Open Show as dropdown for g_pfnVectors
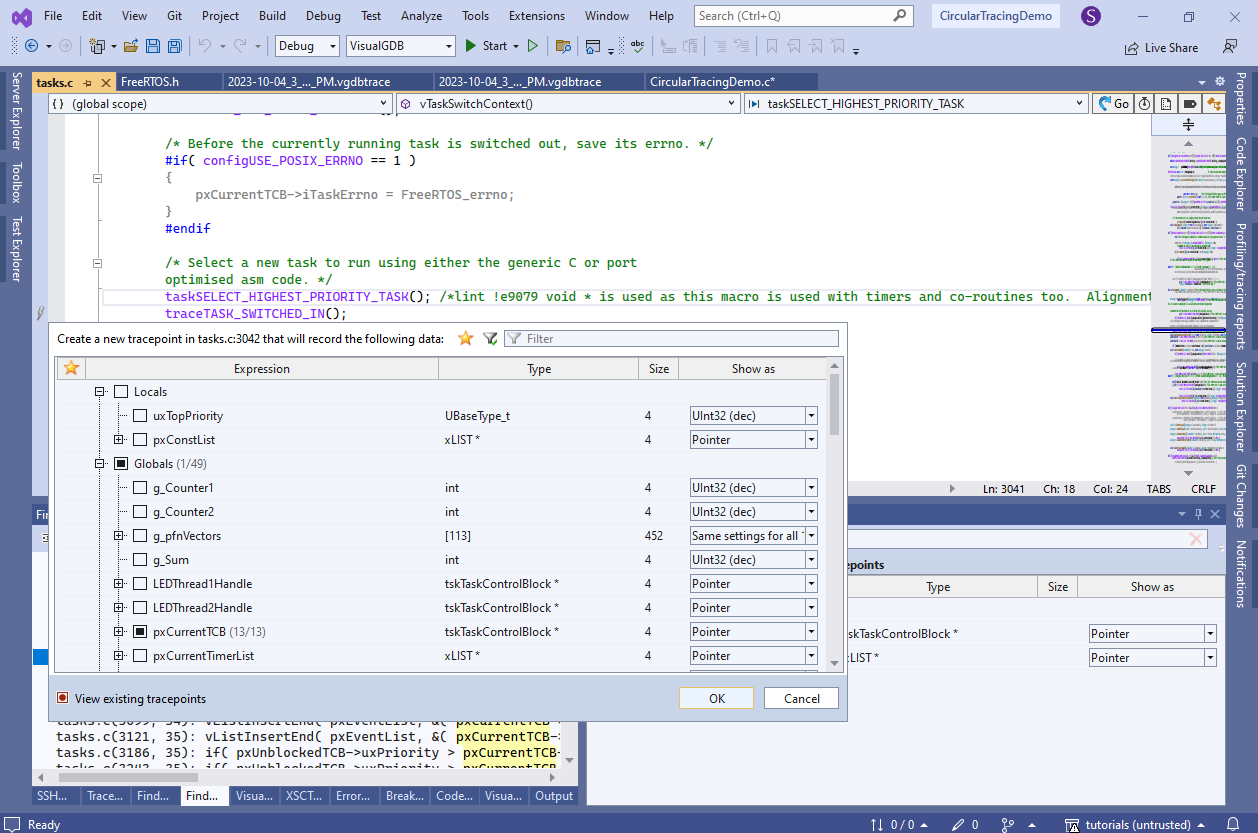 click(811, 536)
